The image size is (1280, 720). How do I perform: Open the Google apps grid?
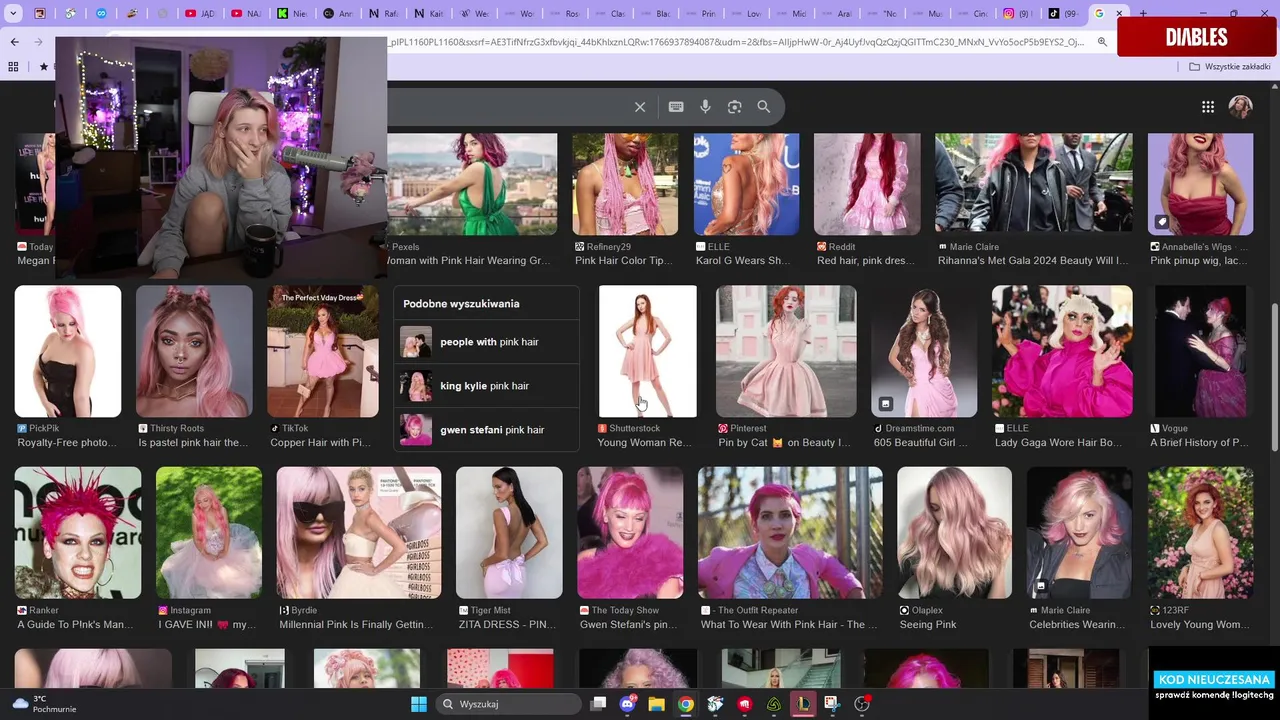click(x=1208, y=107)
